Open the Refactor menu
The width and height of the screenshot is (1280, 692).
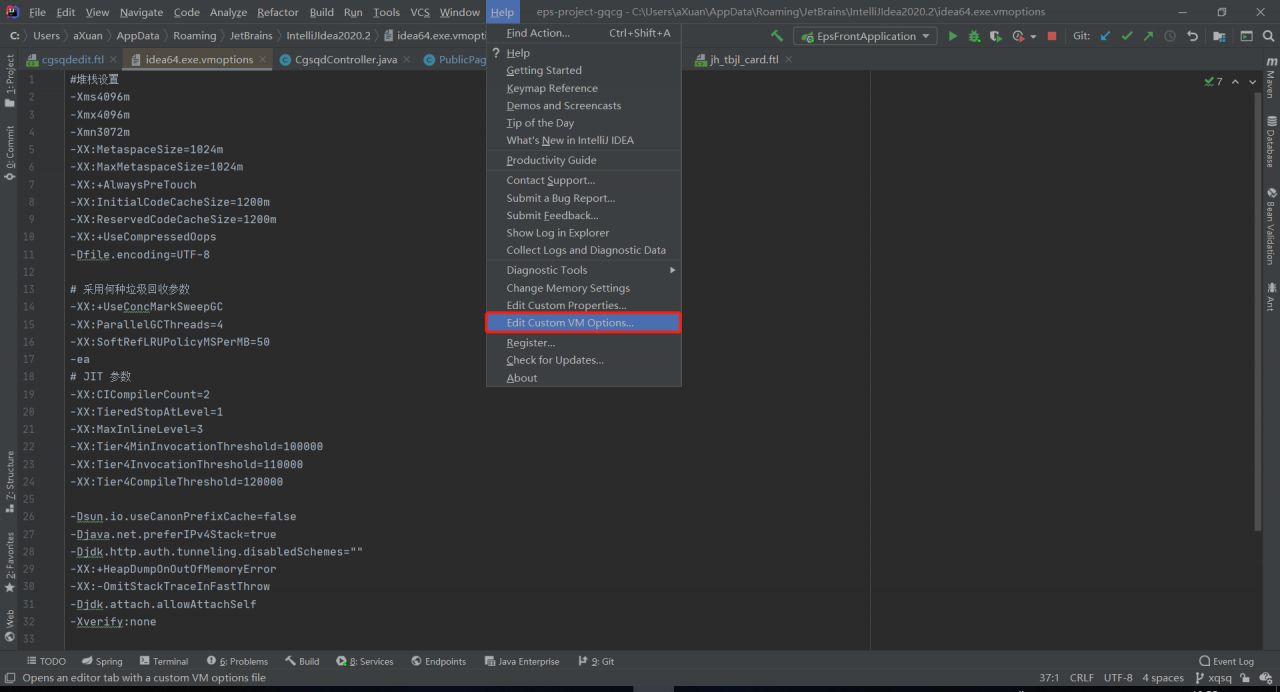(278, 12)
